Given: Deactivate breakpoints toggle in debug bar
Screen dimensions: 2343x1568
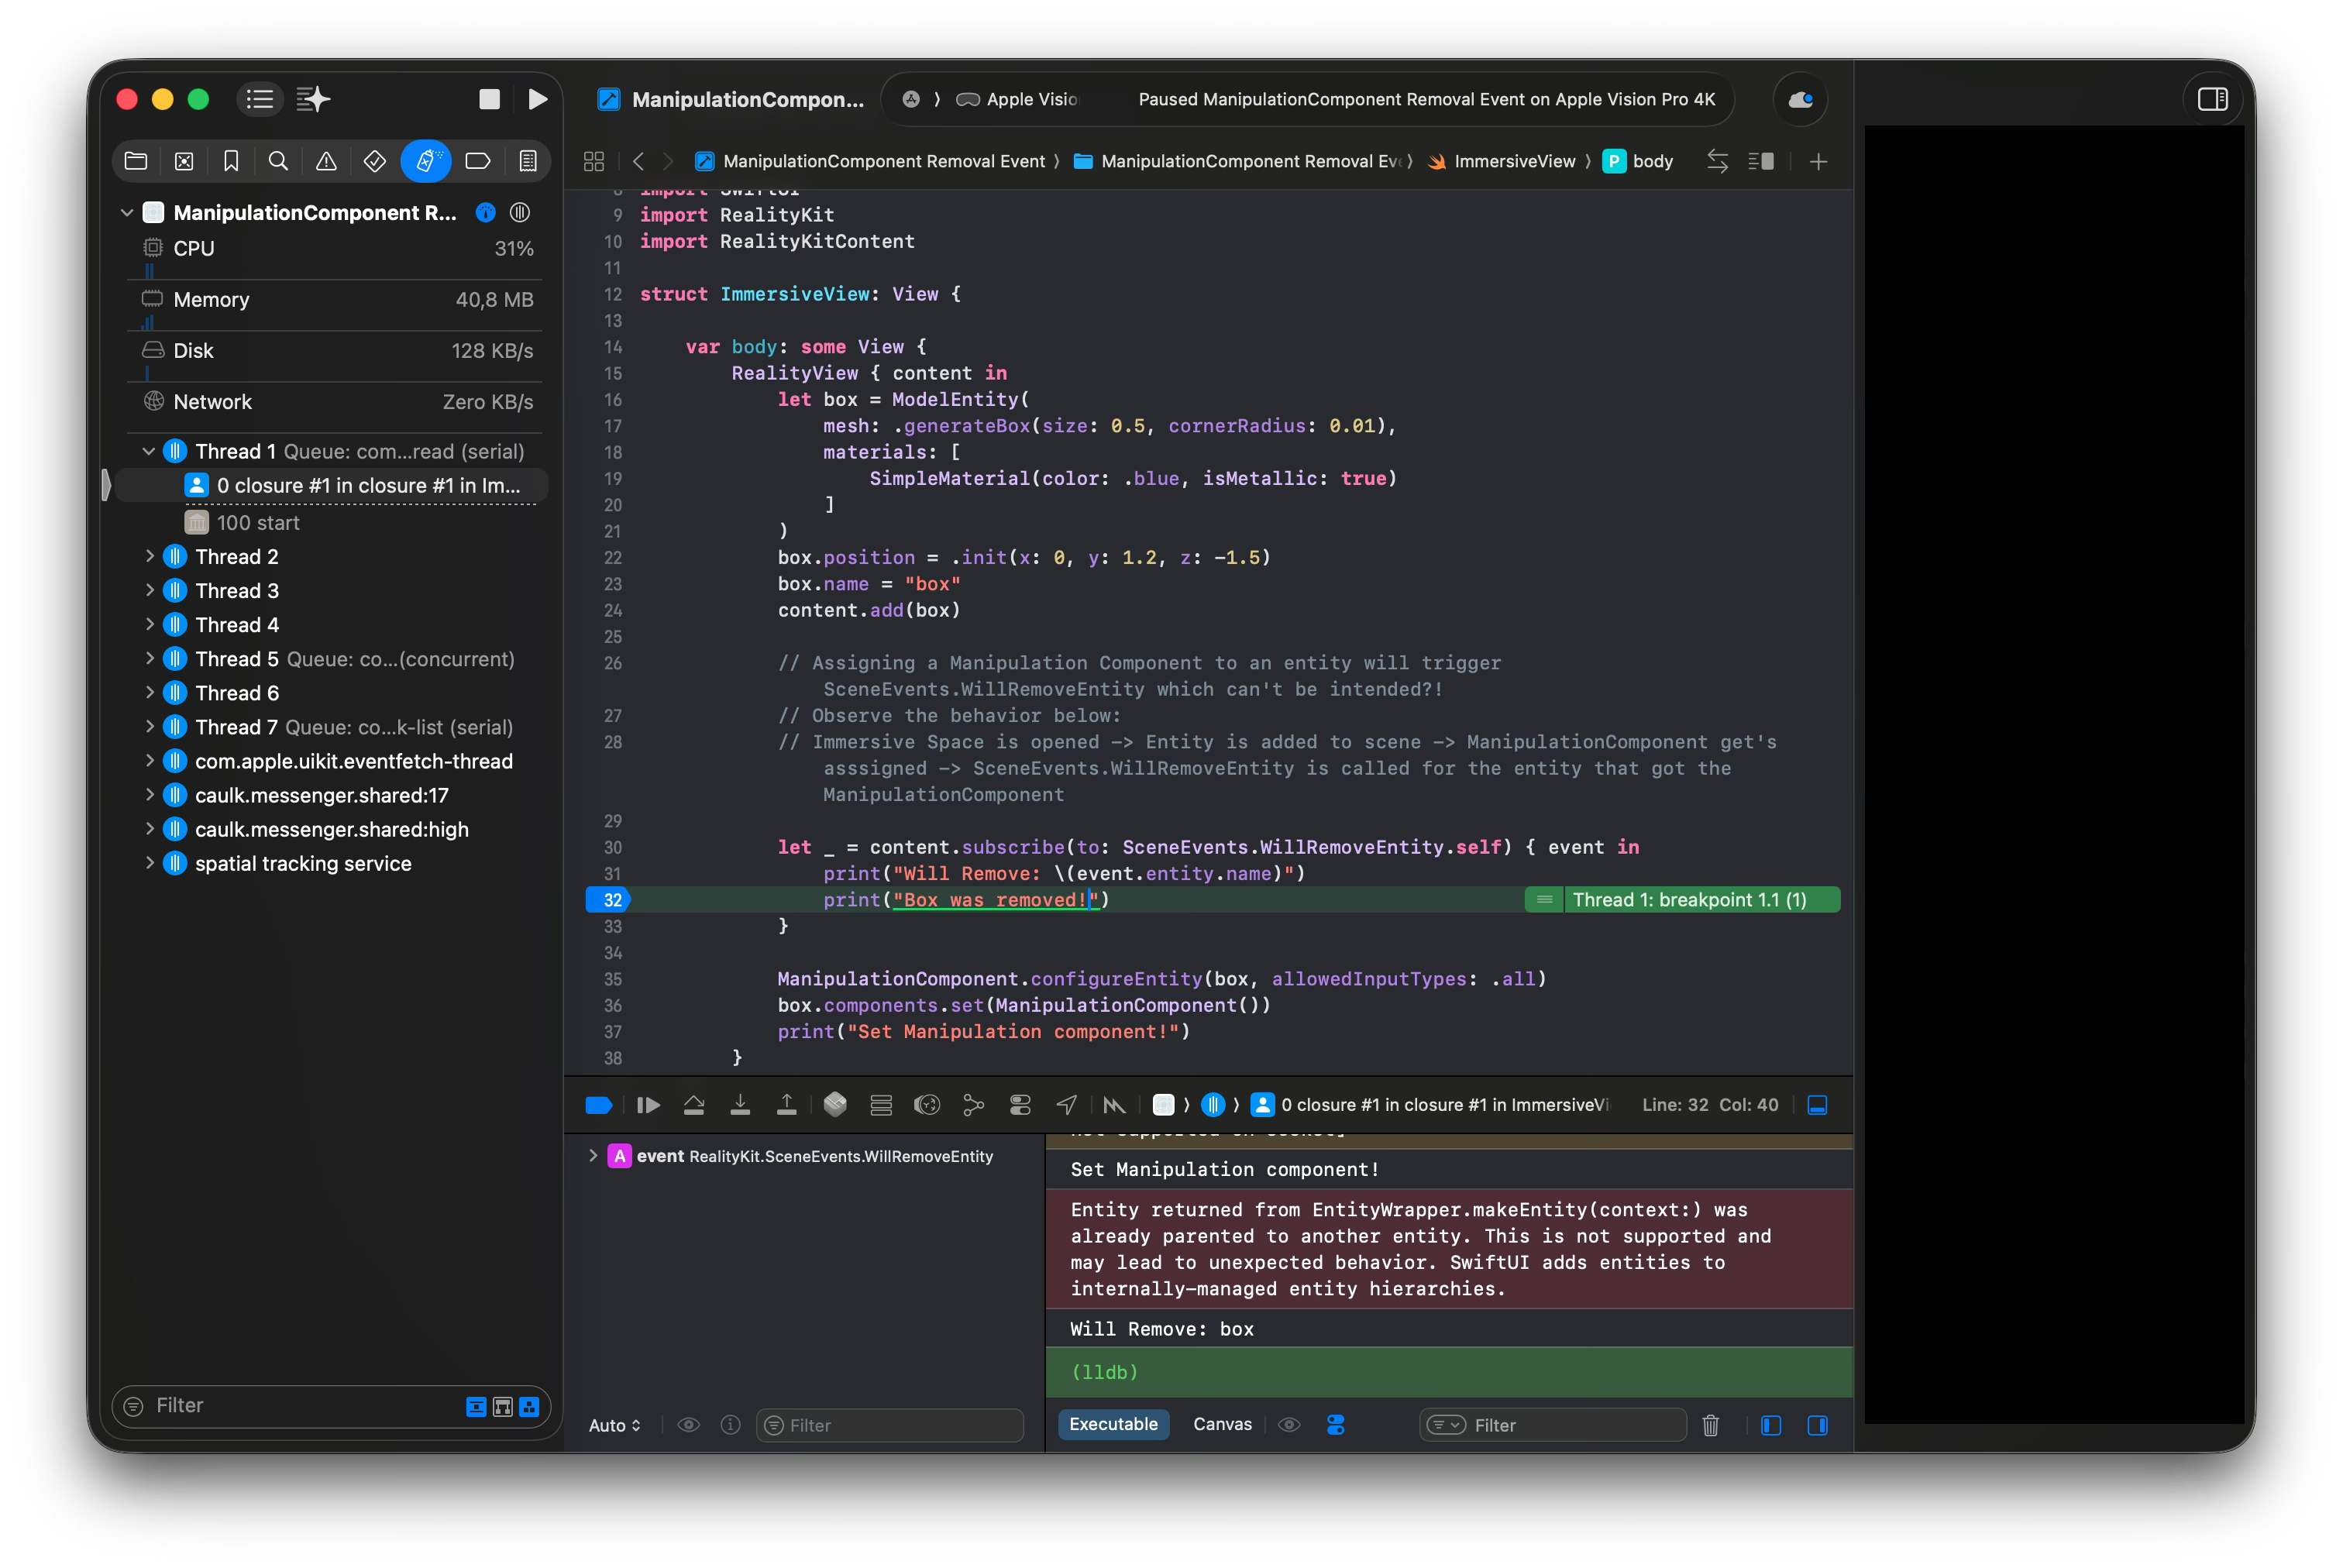Looking at the screenshot, I should point(599,1105).
